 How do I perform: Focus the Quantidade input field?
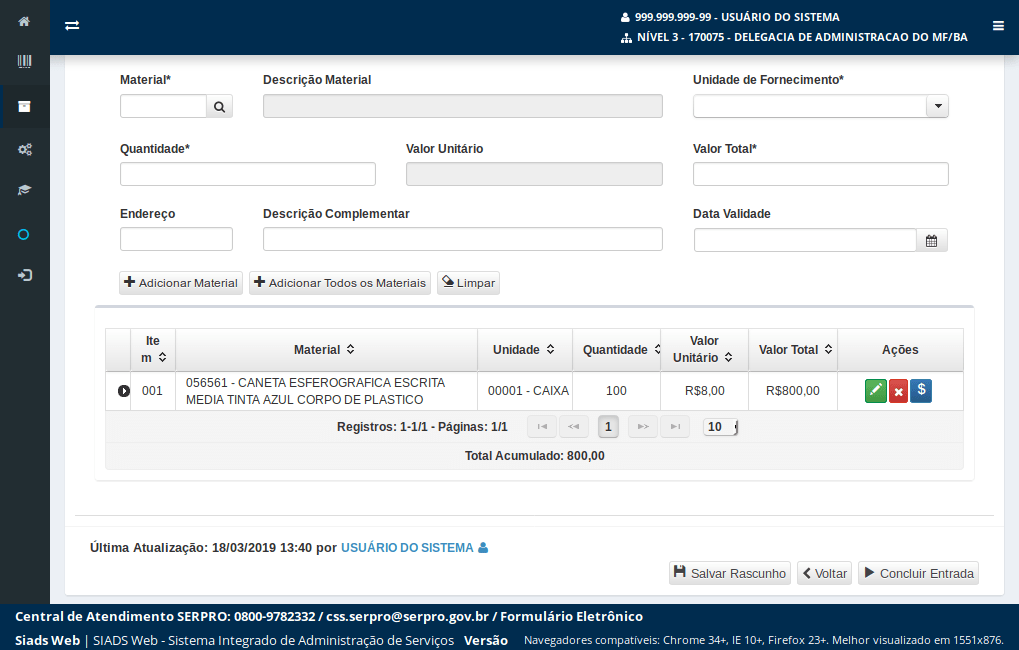point(248,174)
